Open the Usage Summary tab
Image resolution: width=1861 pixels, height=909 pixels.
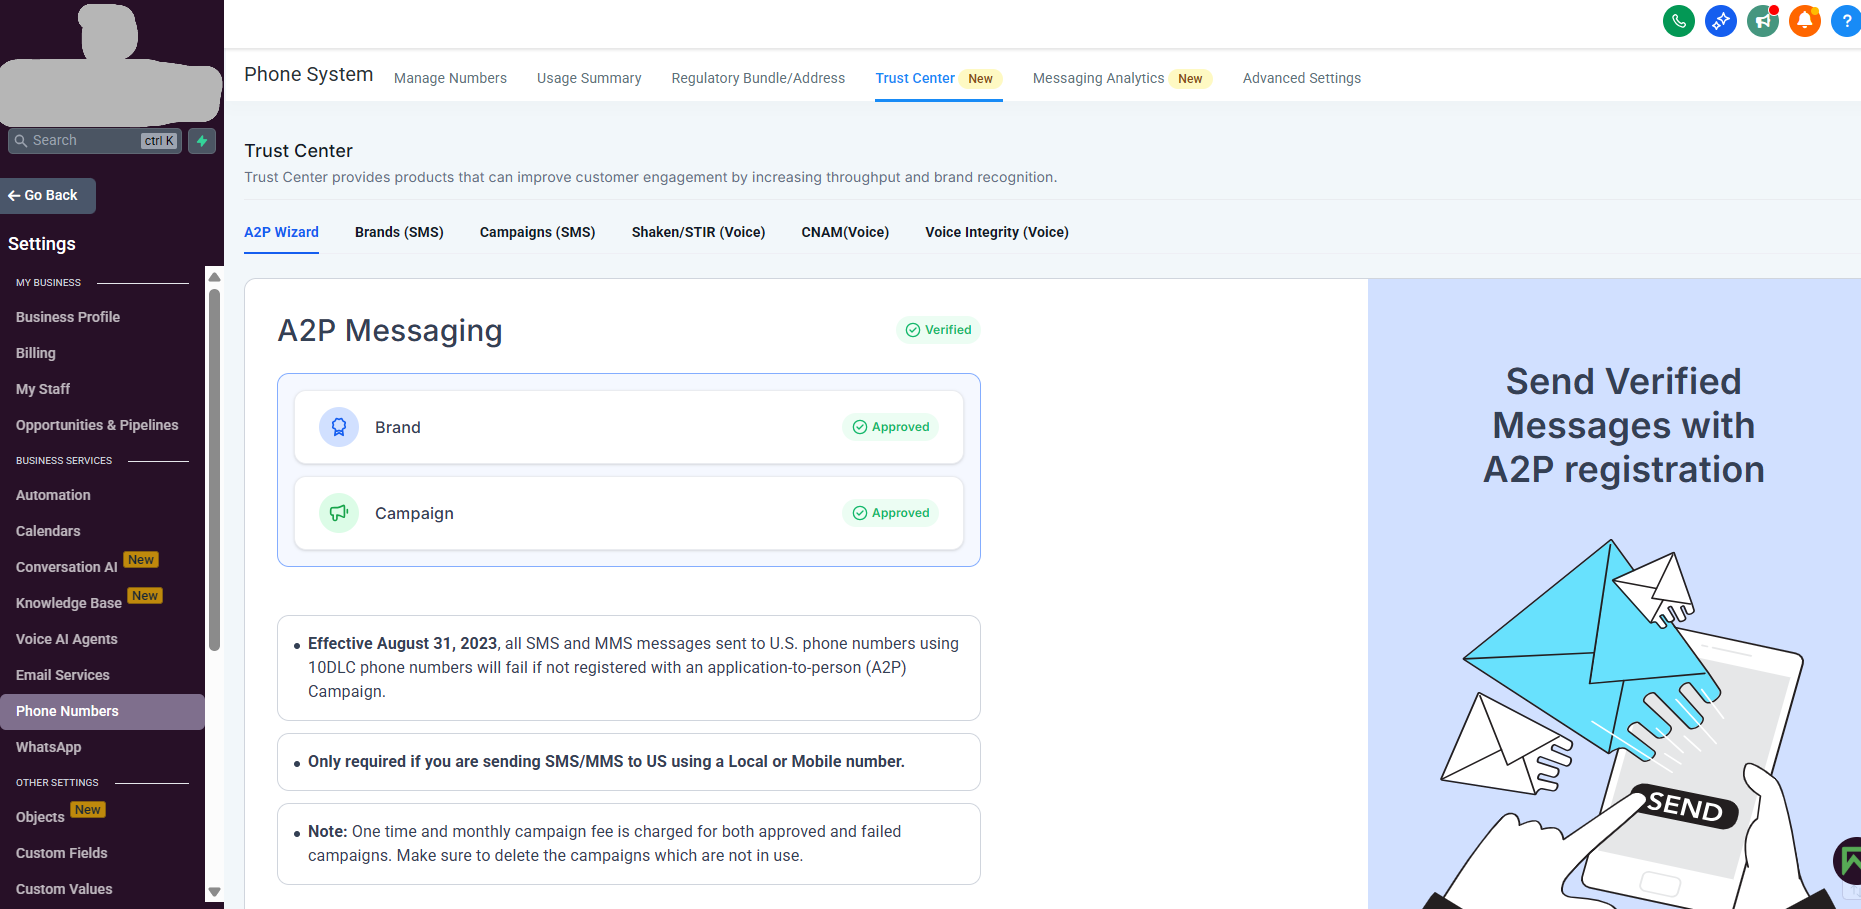point(589,78)
